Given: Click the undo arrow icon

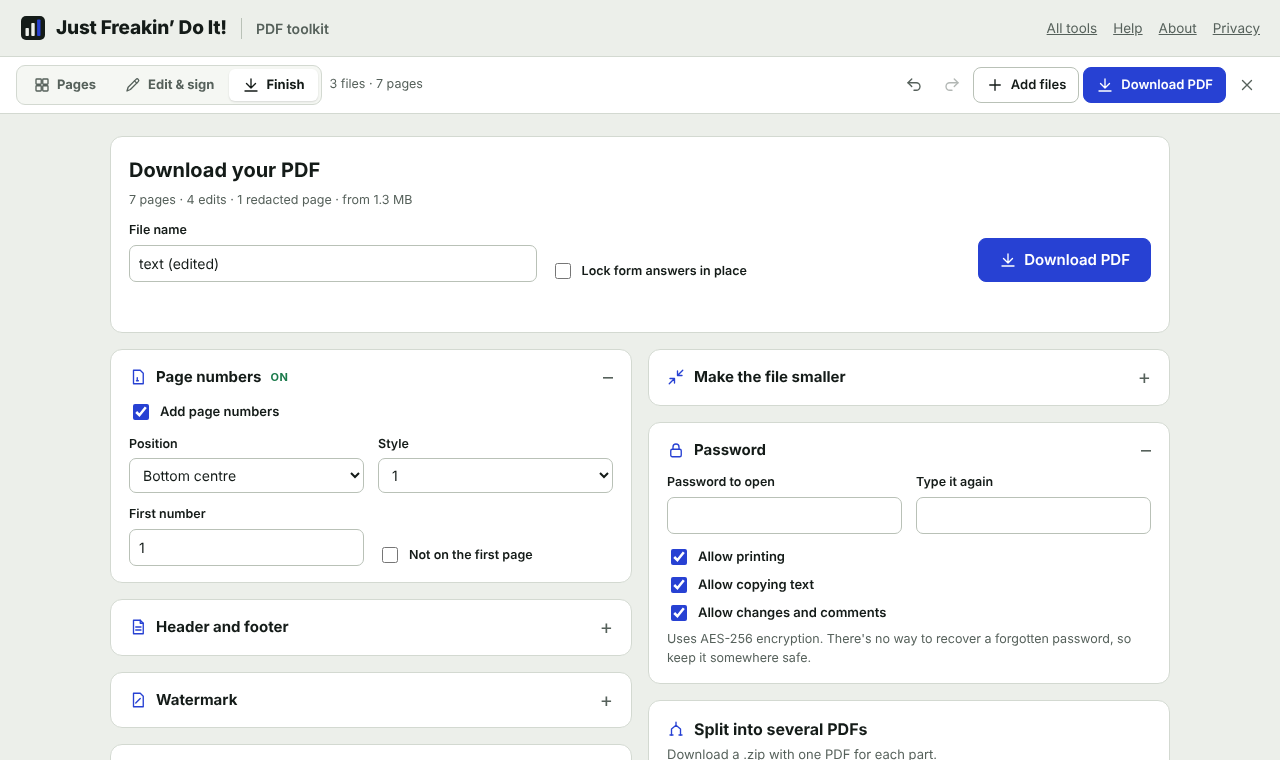Looking at the screenshot, I should point(914,85).
